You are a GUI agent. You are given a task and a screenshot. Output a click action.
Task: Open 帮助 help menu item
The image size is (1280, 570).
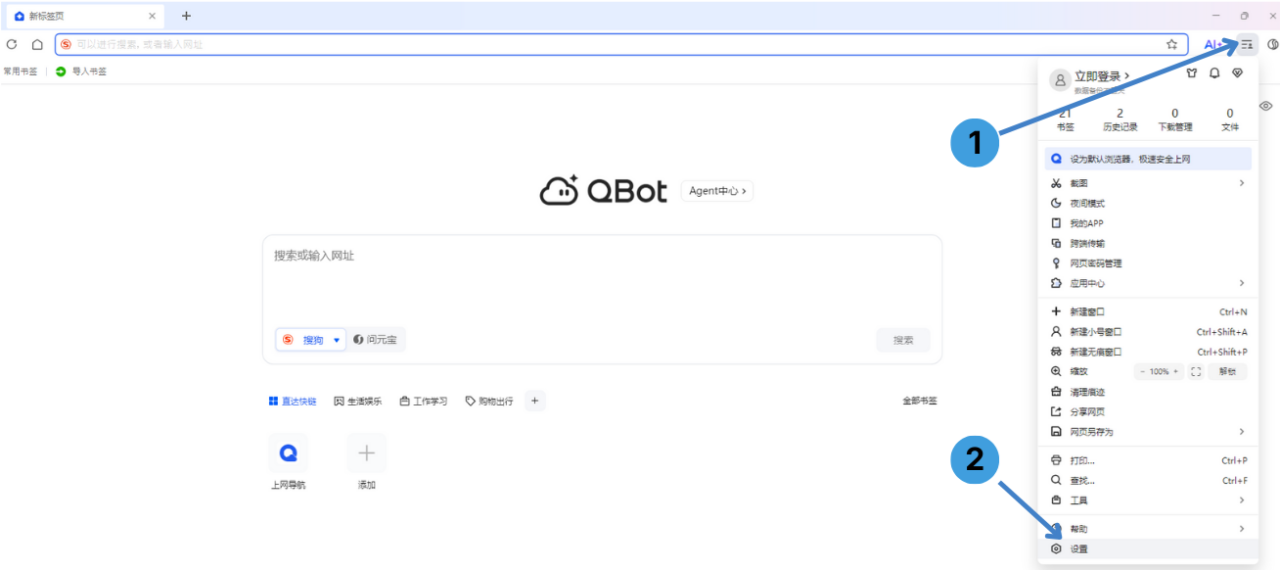click(x=1148, y=528)
